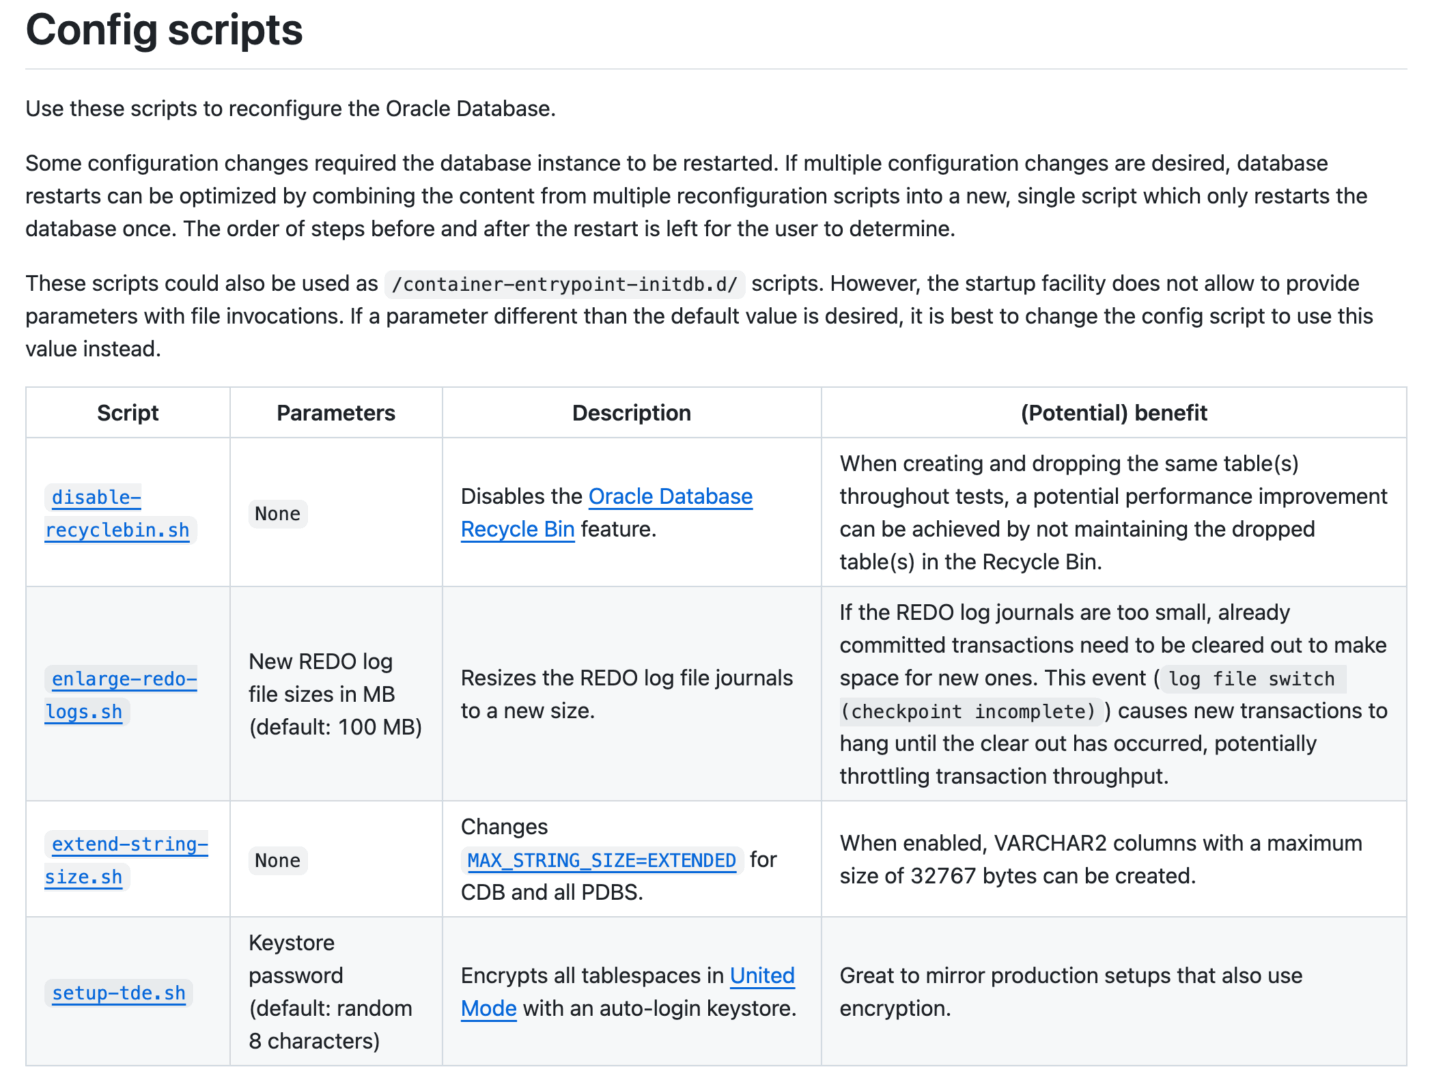
Task: Click the New REDO log file sizes cell
Action: 335,694
